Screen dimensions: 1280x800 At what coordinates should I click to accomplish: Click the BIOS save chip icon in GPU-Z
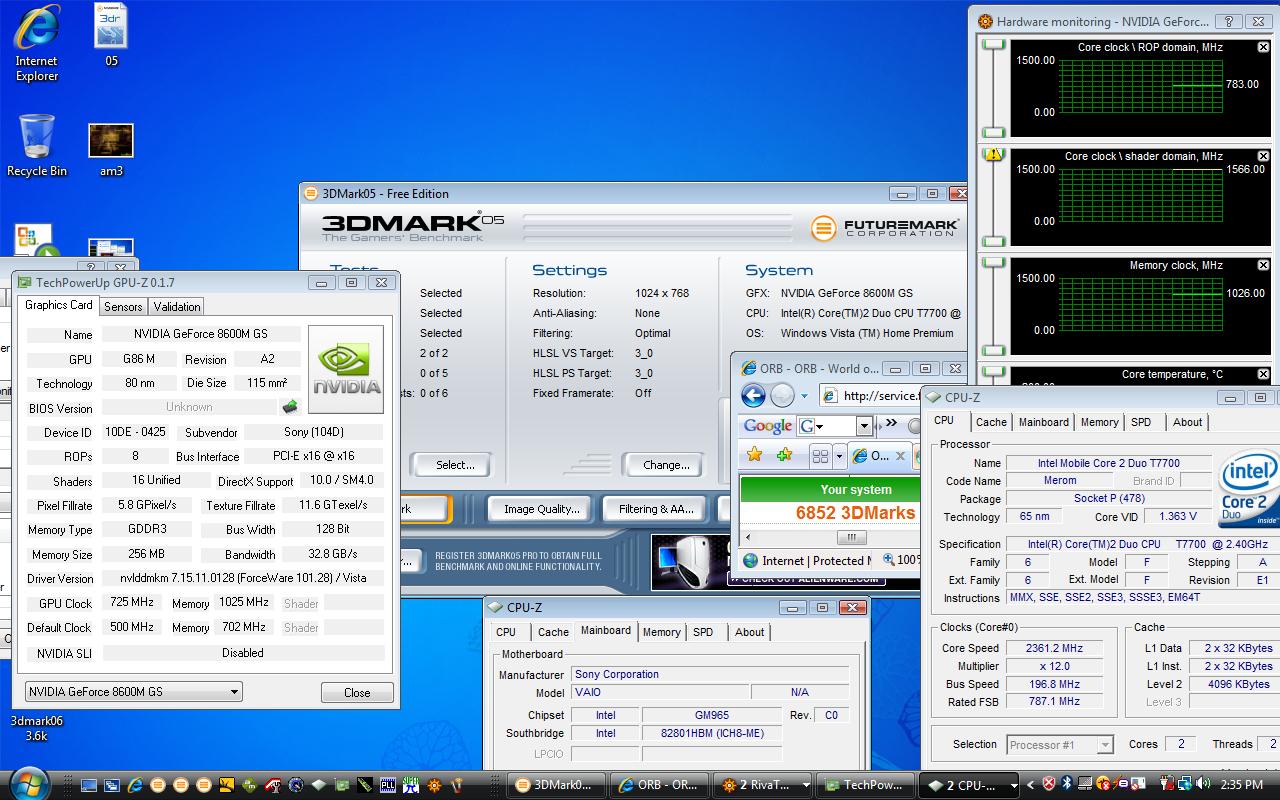[290, 407]
